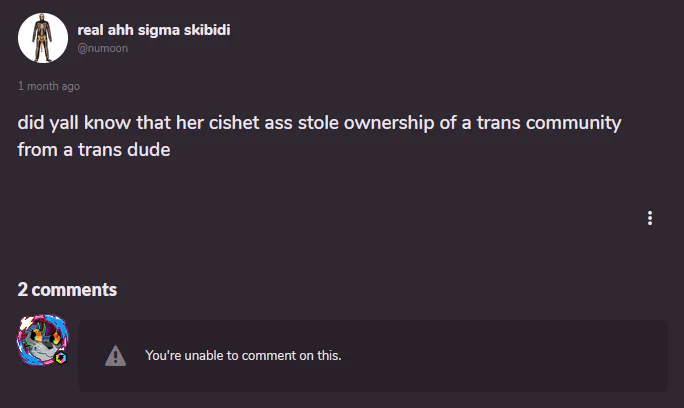Click the did yall know opening words
The height and width of the screenshot is (408, 684).
(74, 123)
